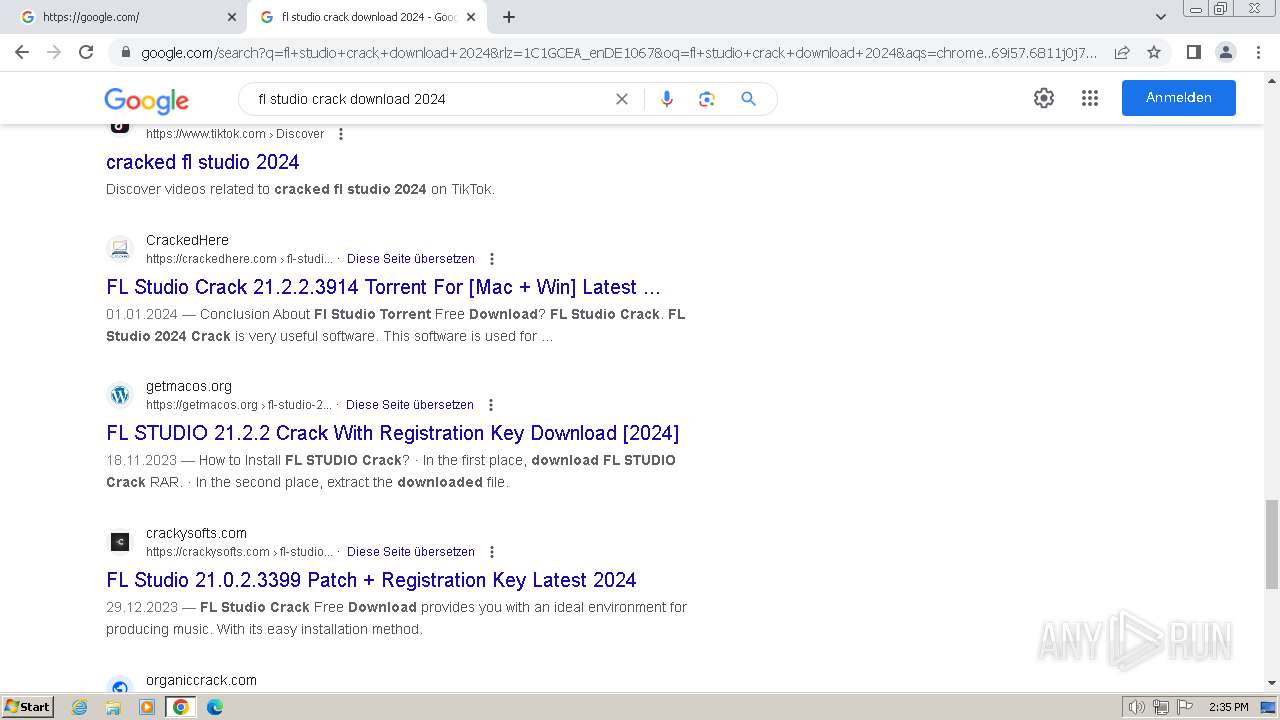Open FL Studio 21.0.2.3399 Patch result

(x=371, y=580)
